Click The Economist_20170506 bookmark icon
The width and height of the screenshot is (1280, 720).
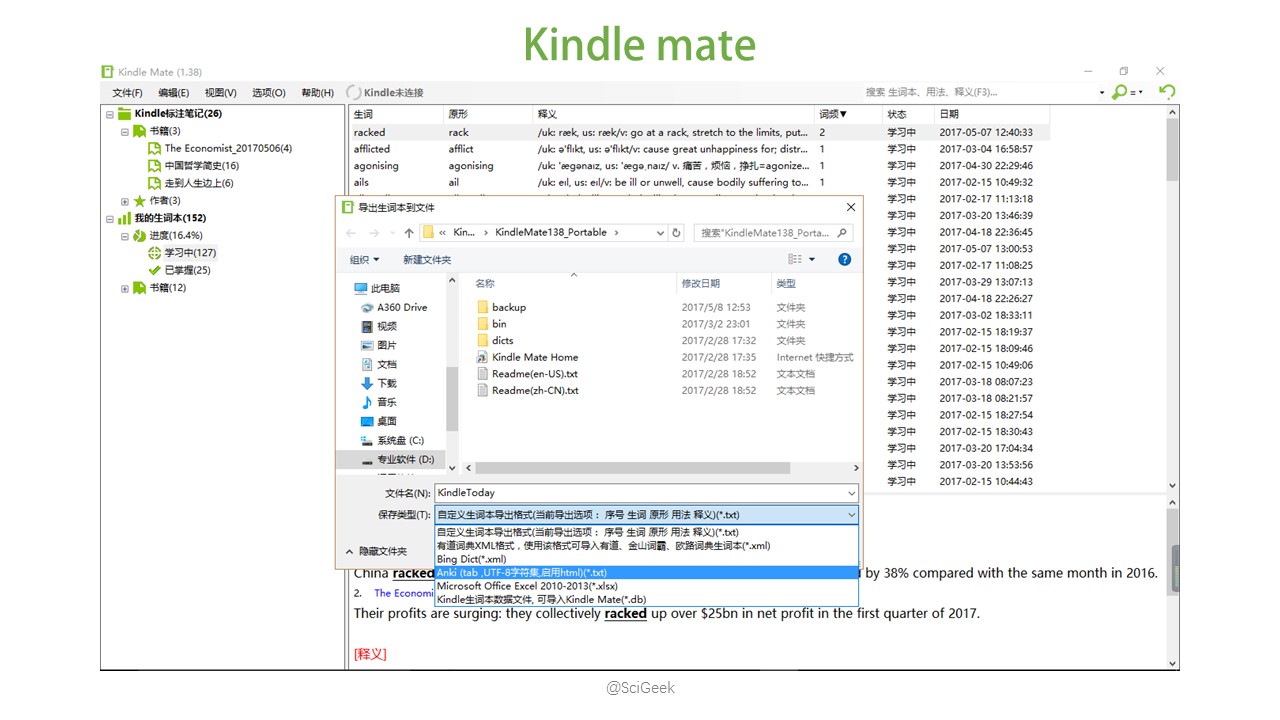pyautogui.click(x=154, y=148)
